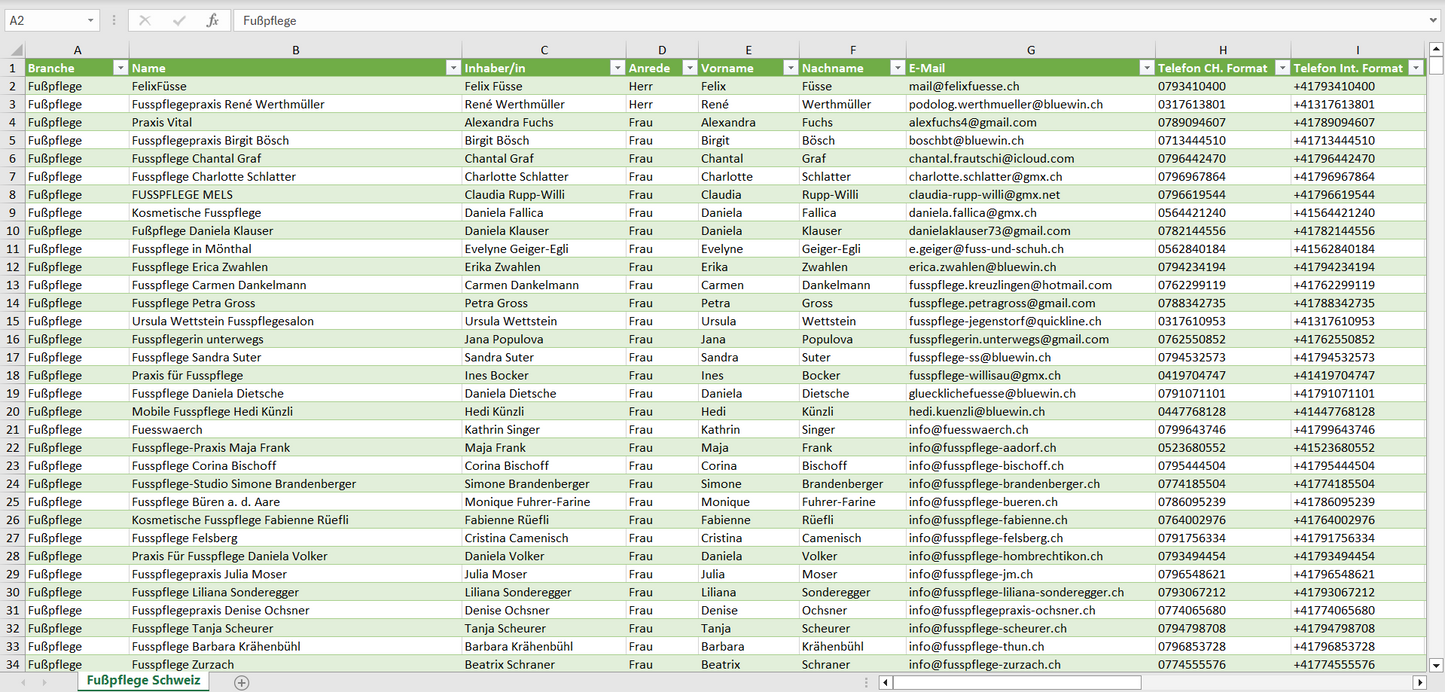Click the horizontal scrollbar right arrow
This screenshot has height=692, width=1445.
click(x=1419, y=682)
